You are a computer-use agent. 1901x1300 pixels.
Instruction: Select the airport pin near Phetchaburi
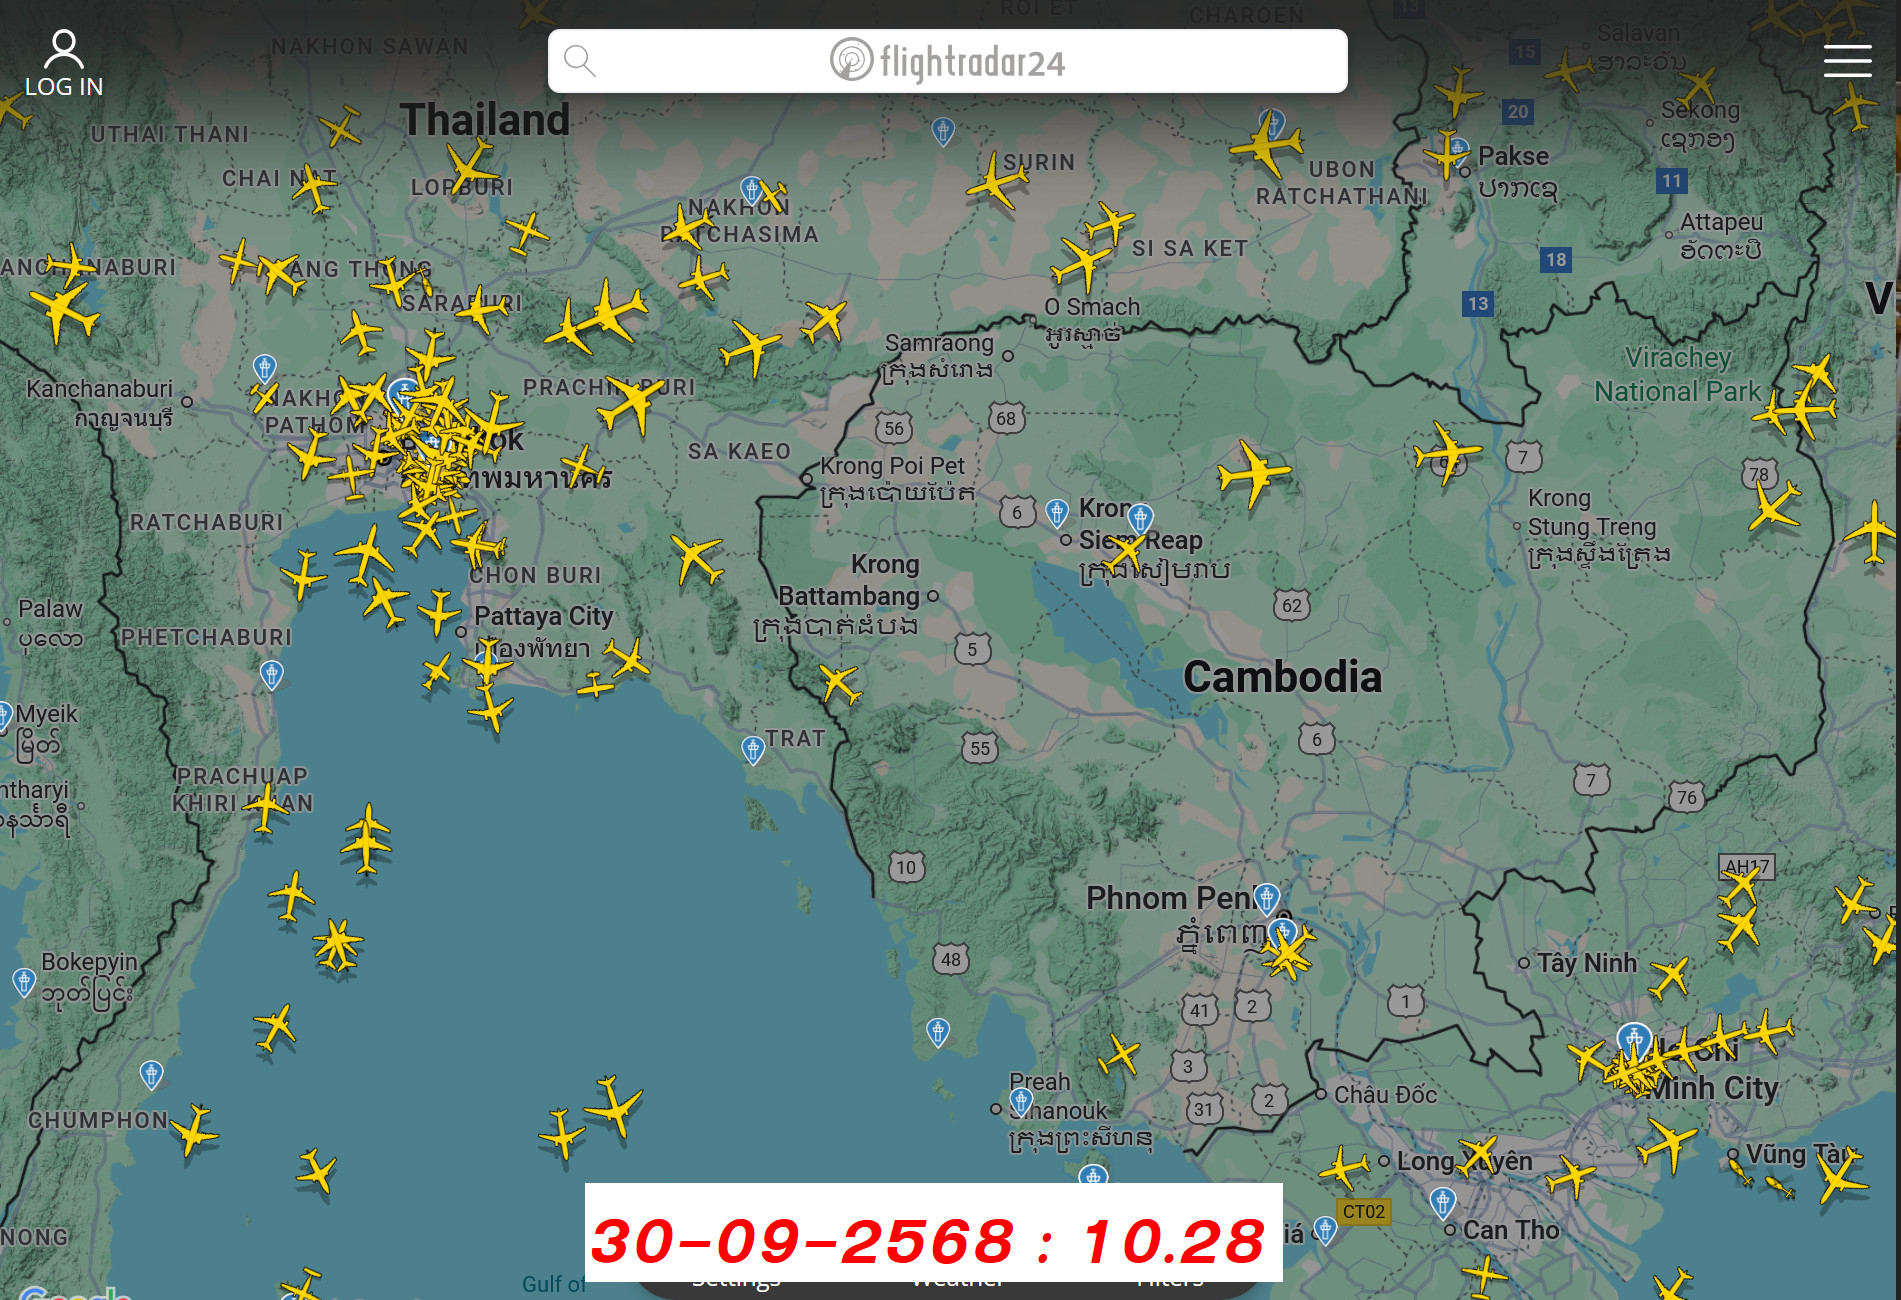point(271,674)
